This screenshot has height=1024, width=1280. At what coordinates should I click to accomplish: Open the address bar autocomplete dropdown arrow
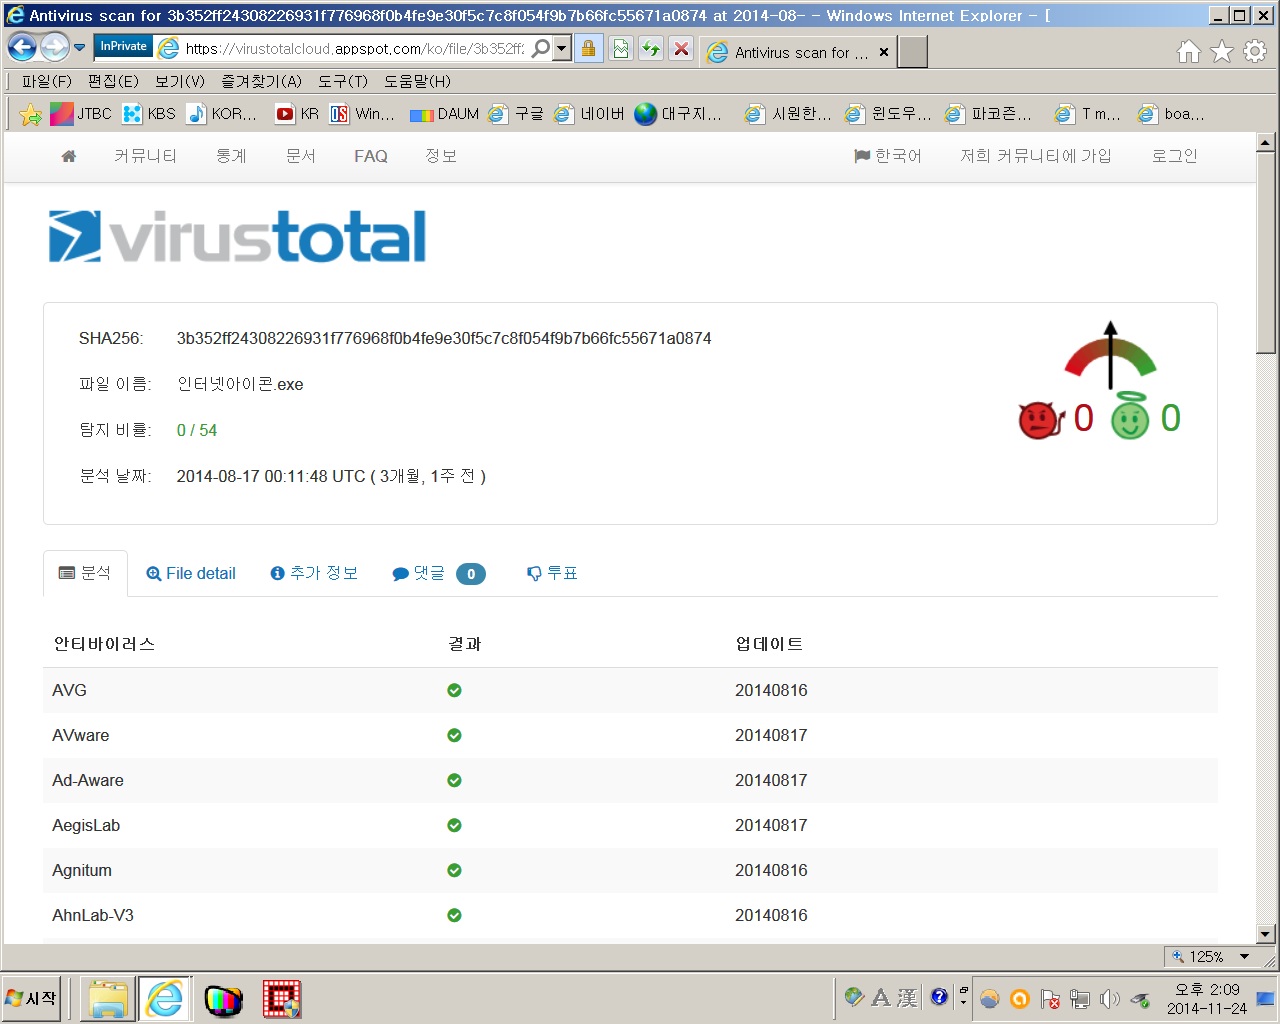(x=562, y=48)
